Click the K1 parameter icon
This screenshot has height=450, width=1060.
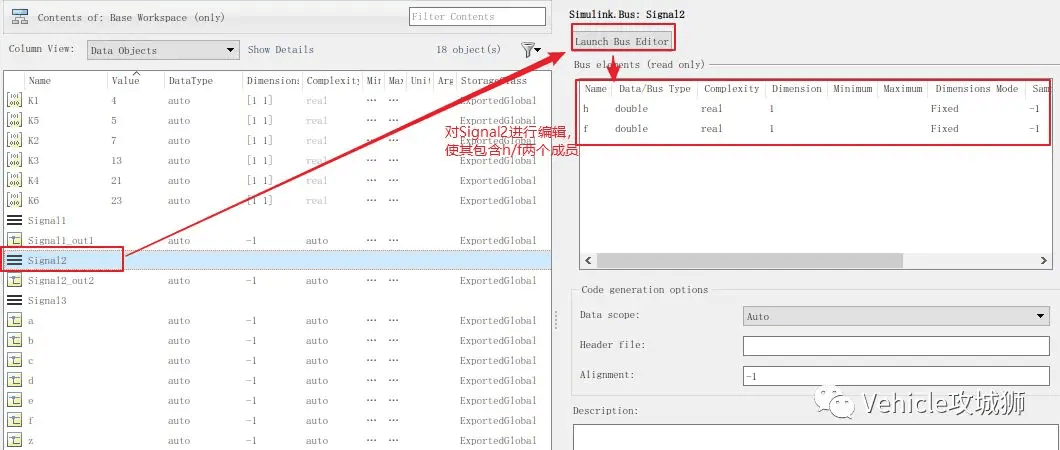[x=14, y=101]
